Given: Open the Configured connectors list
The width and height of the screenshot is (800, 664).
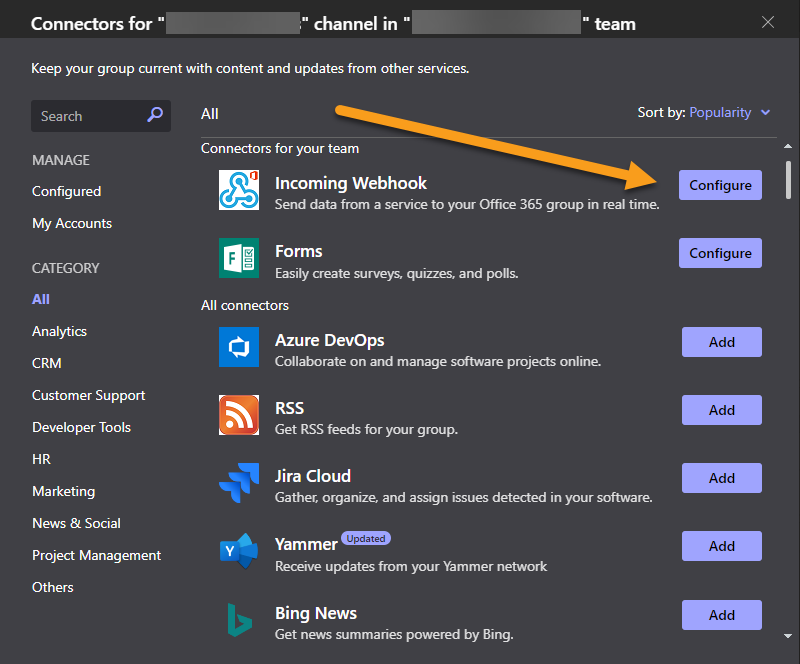Looking at the screenshot, I should [66, 191].
